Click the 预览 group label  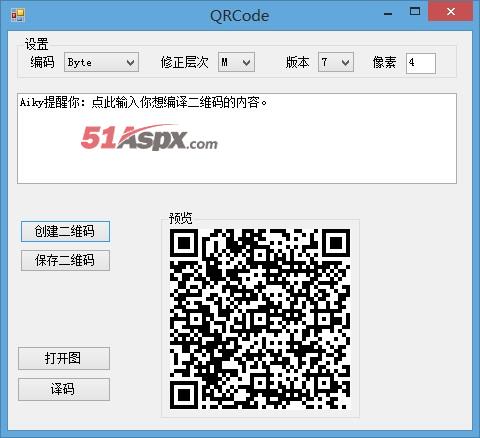[x=181, y=218]
